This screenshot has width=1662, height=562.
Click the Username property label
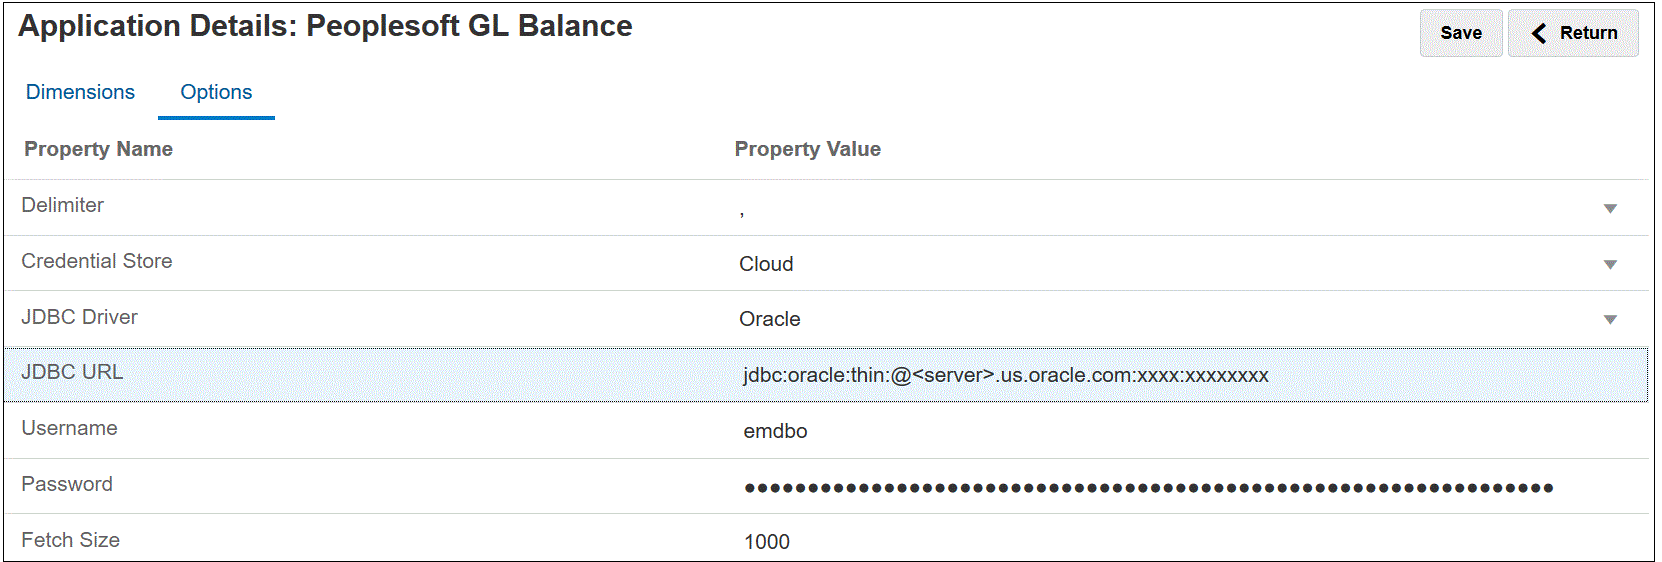click(x=69, y=428)
